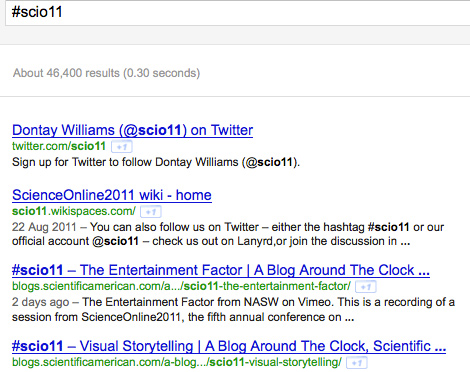The width and height of the screenshot is (470, 372).
Task: Click the search box containing #scio11
Action: [238, 13]
